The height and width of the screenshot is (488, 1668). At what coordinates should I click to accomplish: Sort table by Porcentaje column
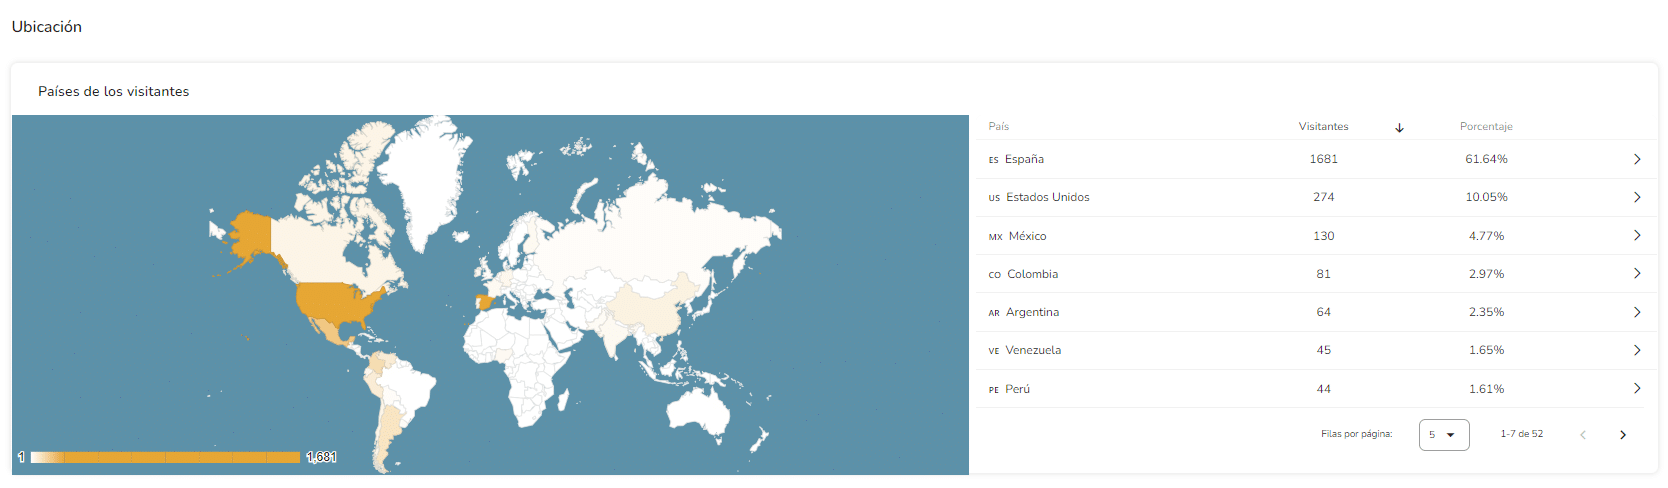point(1486,126)
